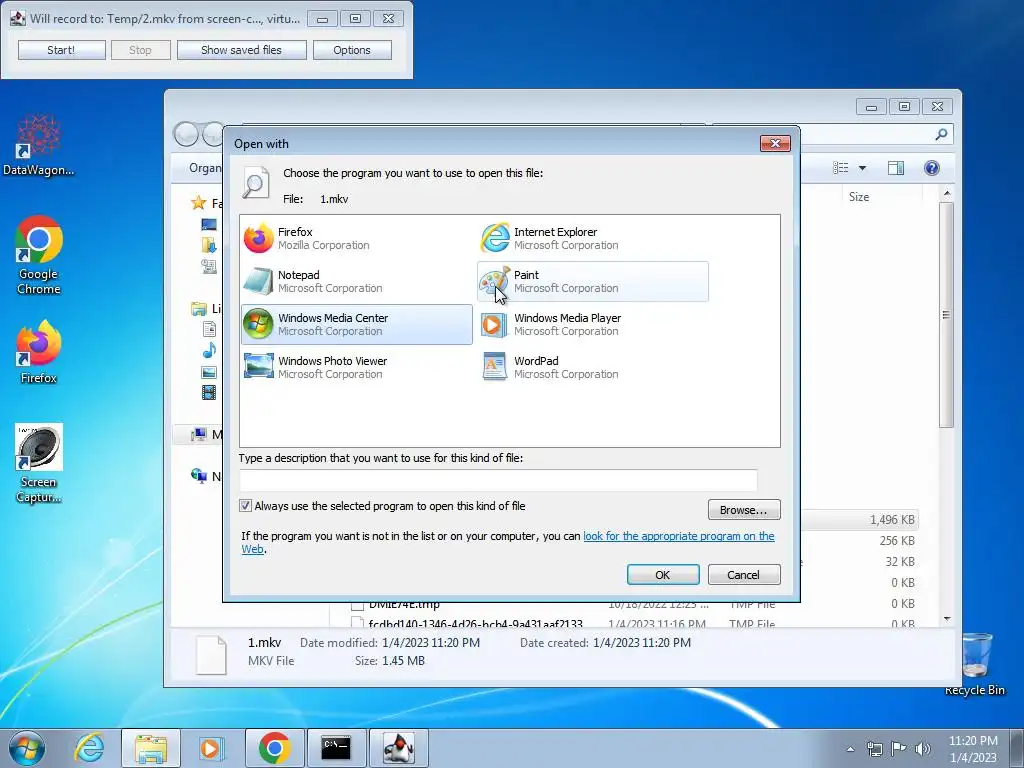Confirm with the OK button

(663, 575)
